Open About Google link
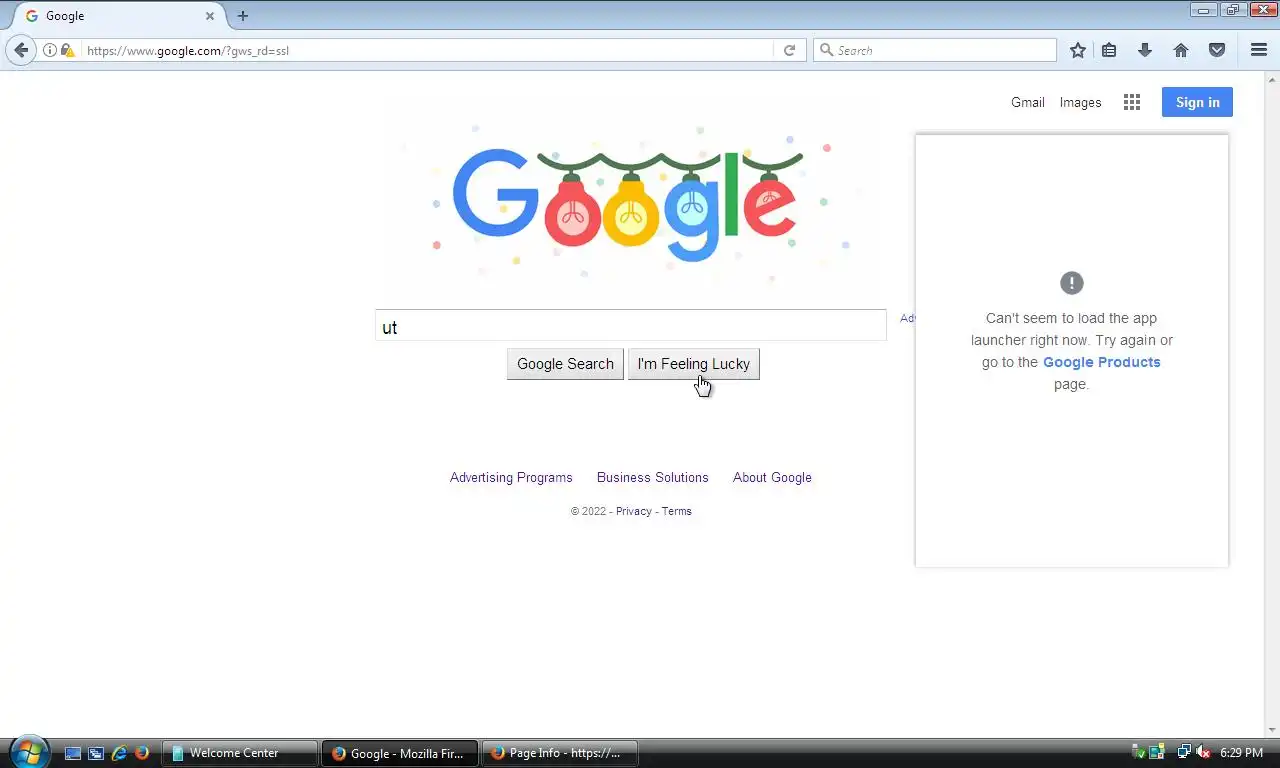Viewport: 1280px width, 768px height. (x=772, y=477)
